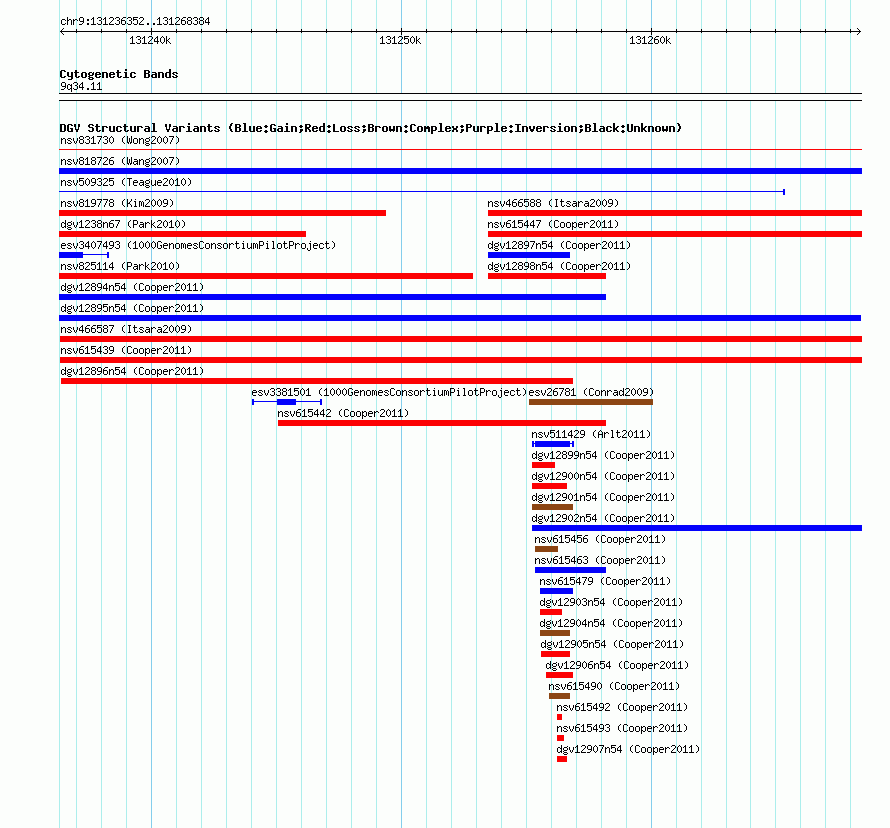Screen dimensions: 890x828
Task: Click dgv12906n54 (Cooper2011) label
Action: click(x=617, y=665)
